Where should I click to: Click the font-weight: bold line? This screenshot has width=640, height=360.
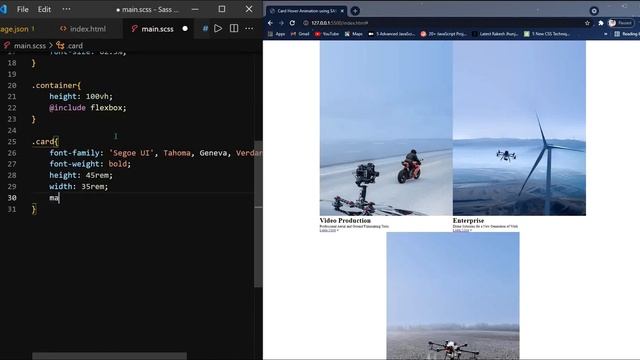[x=90, y=164]
